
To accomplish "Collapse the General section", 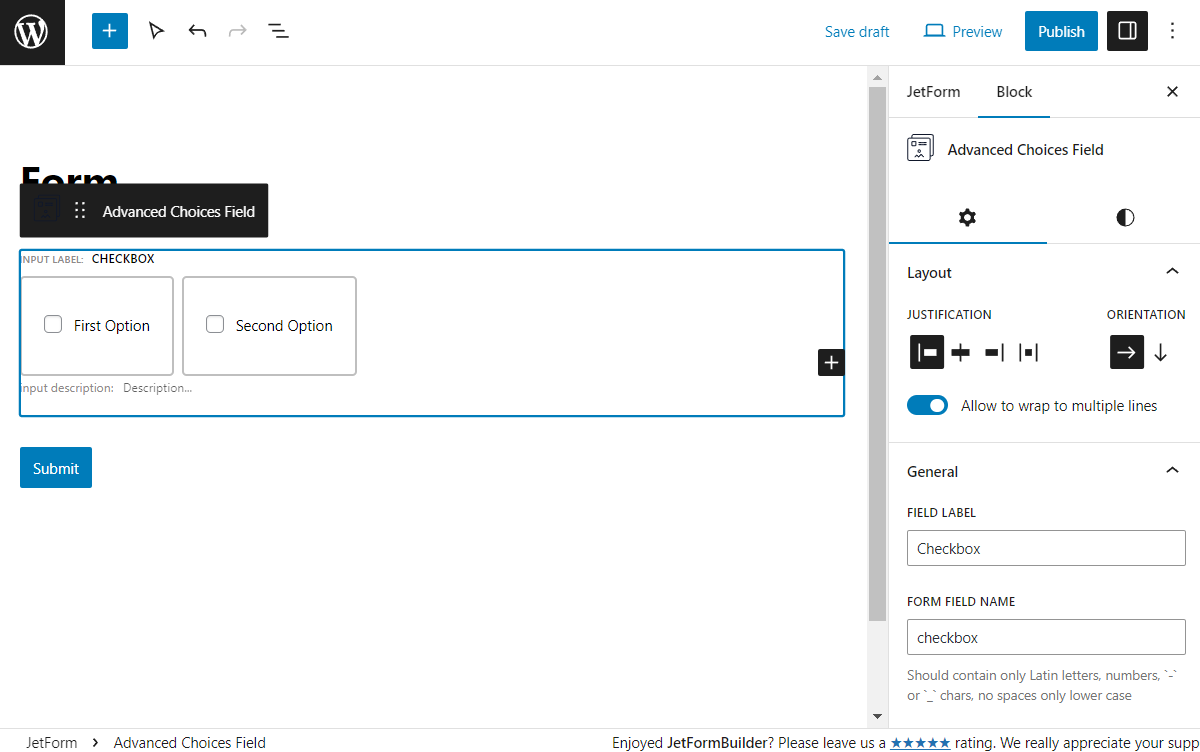I will tap(1172, 470).
